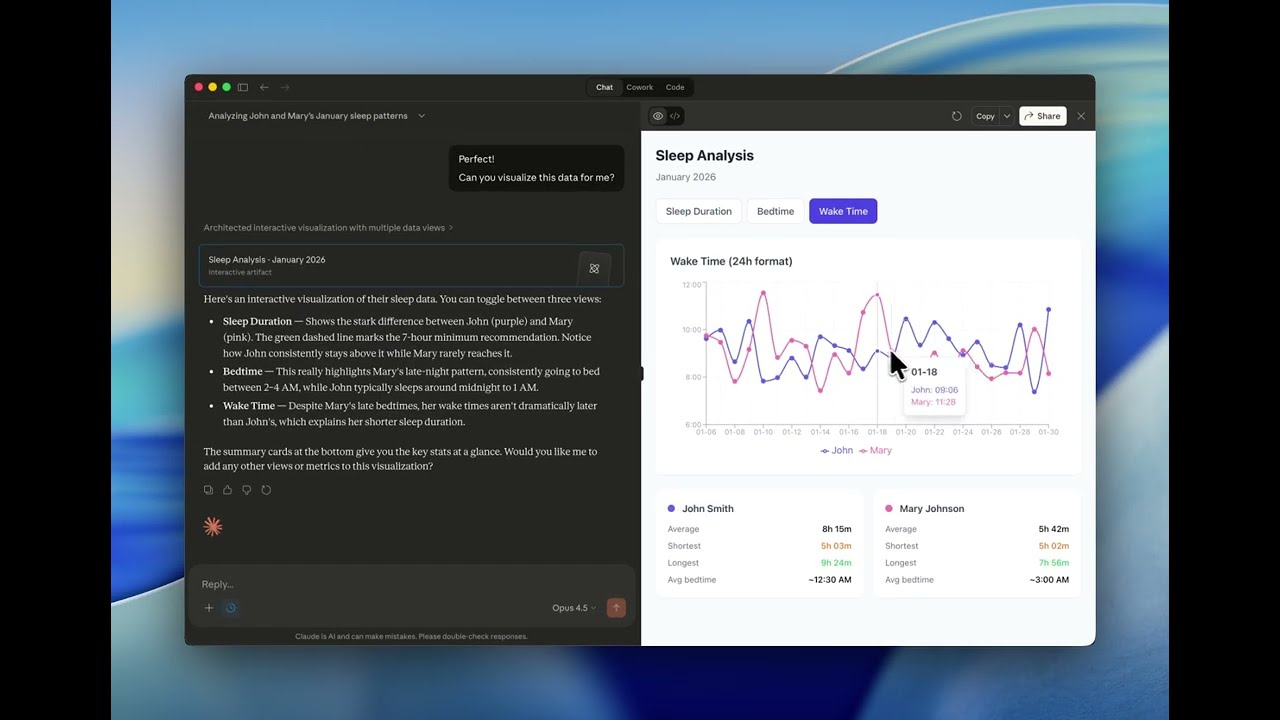The width and height of the screenshot is (1280, 720).
Task: Click the Wake Time chart title
Action: [x=731, y=261]
